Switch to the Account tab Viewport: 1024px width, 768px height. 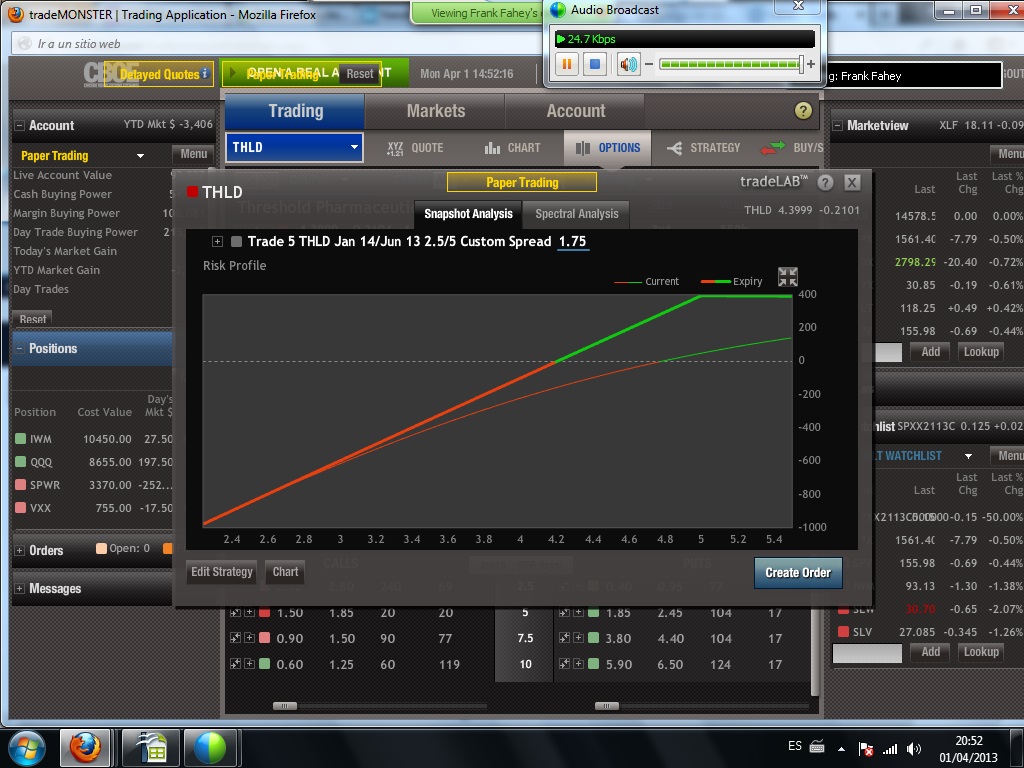[x=575, y=111]
